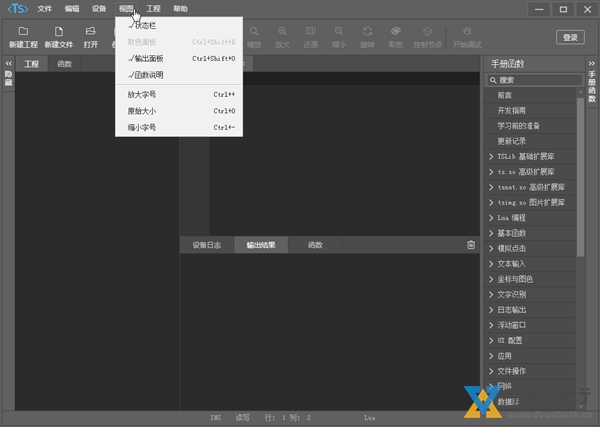Viewport: 600px width, 427px height.
Task: Click the 登录 login button
Action: [570, 37]
